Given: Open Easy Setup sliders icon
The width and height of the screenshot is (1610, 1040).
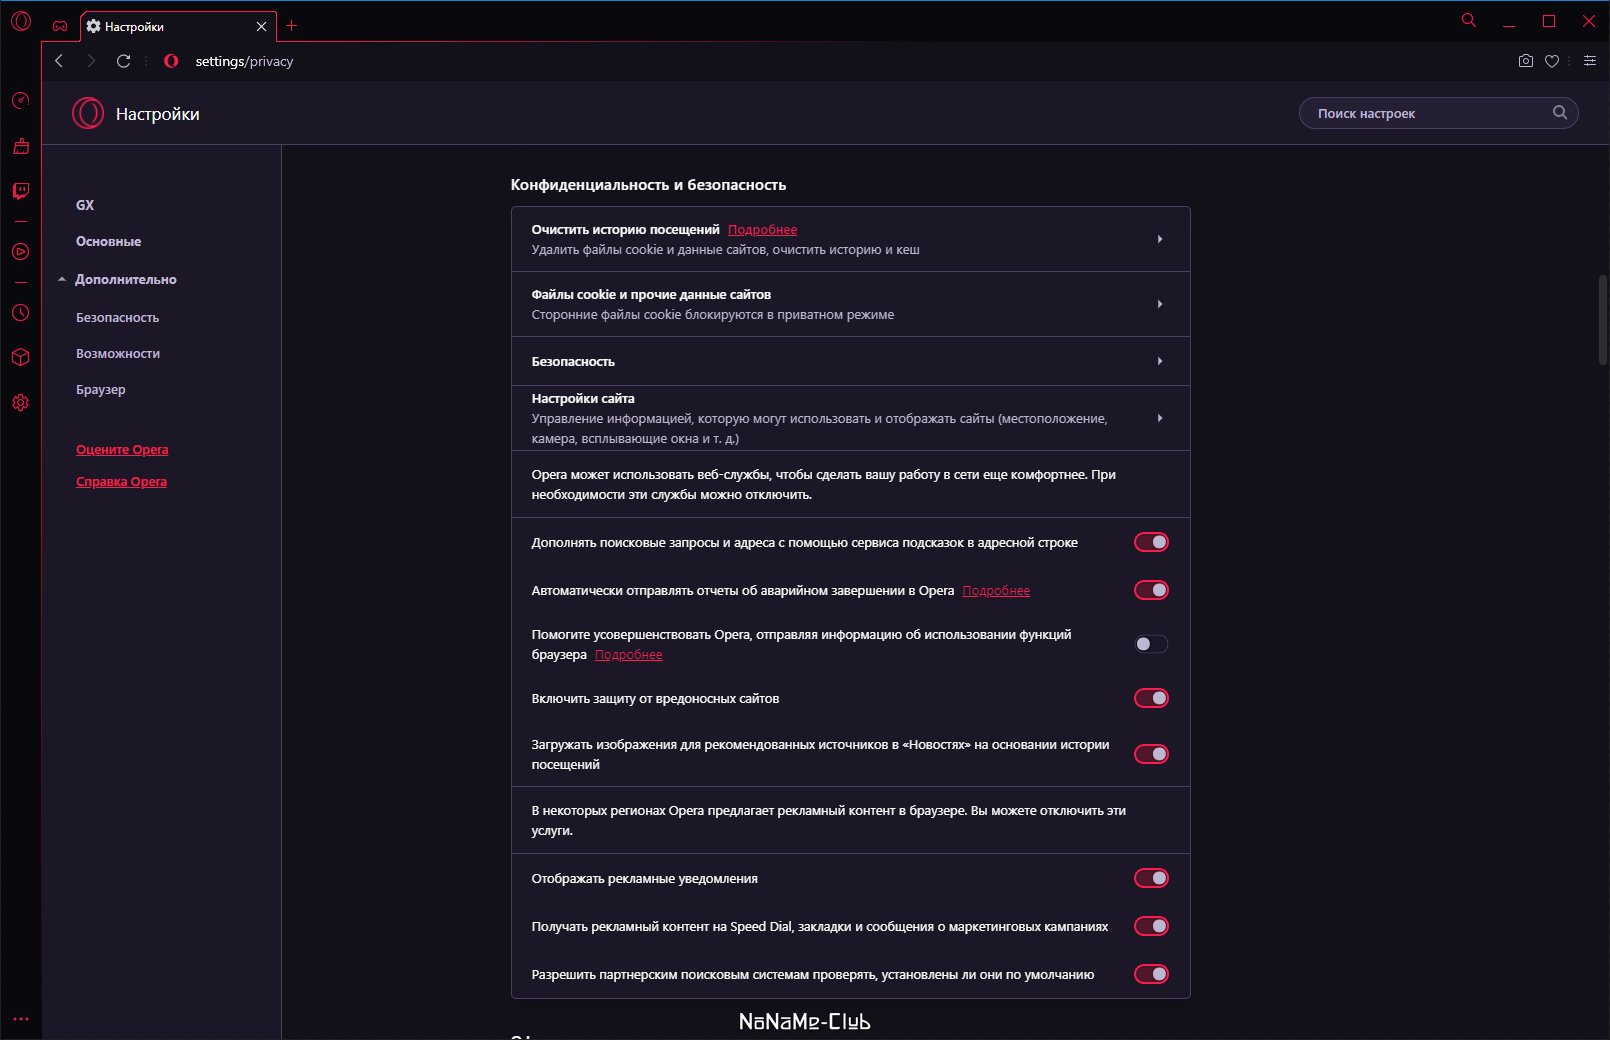Looking at the screenshot, I should tap(1590, 61).
